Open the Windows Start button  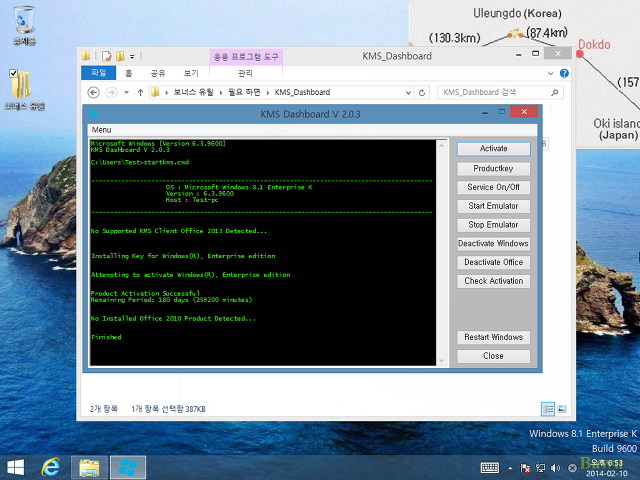(16, 467)
